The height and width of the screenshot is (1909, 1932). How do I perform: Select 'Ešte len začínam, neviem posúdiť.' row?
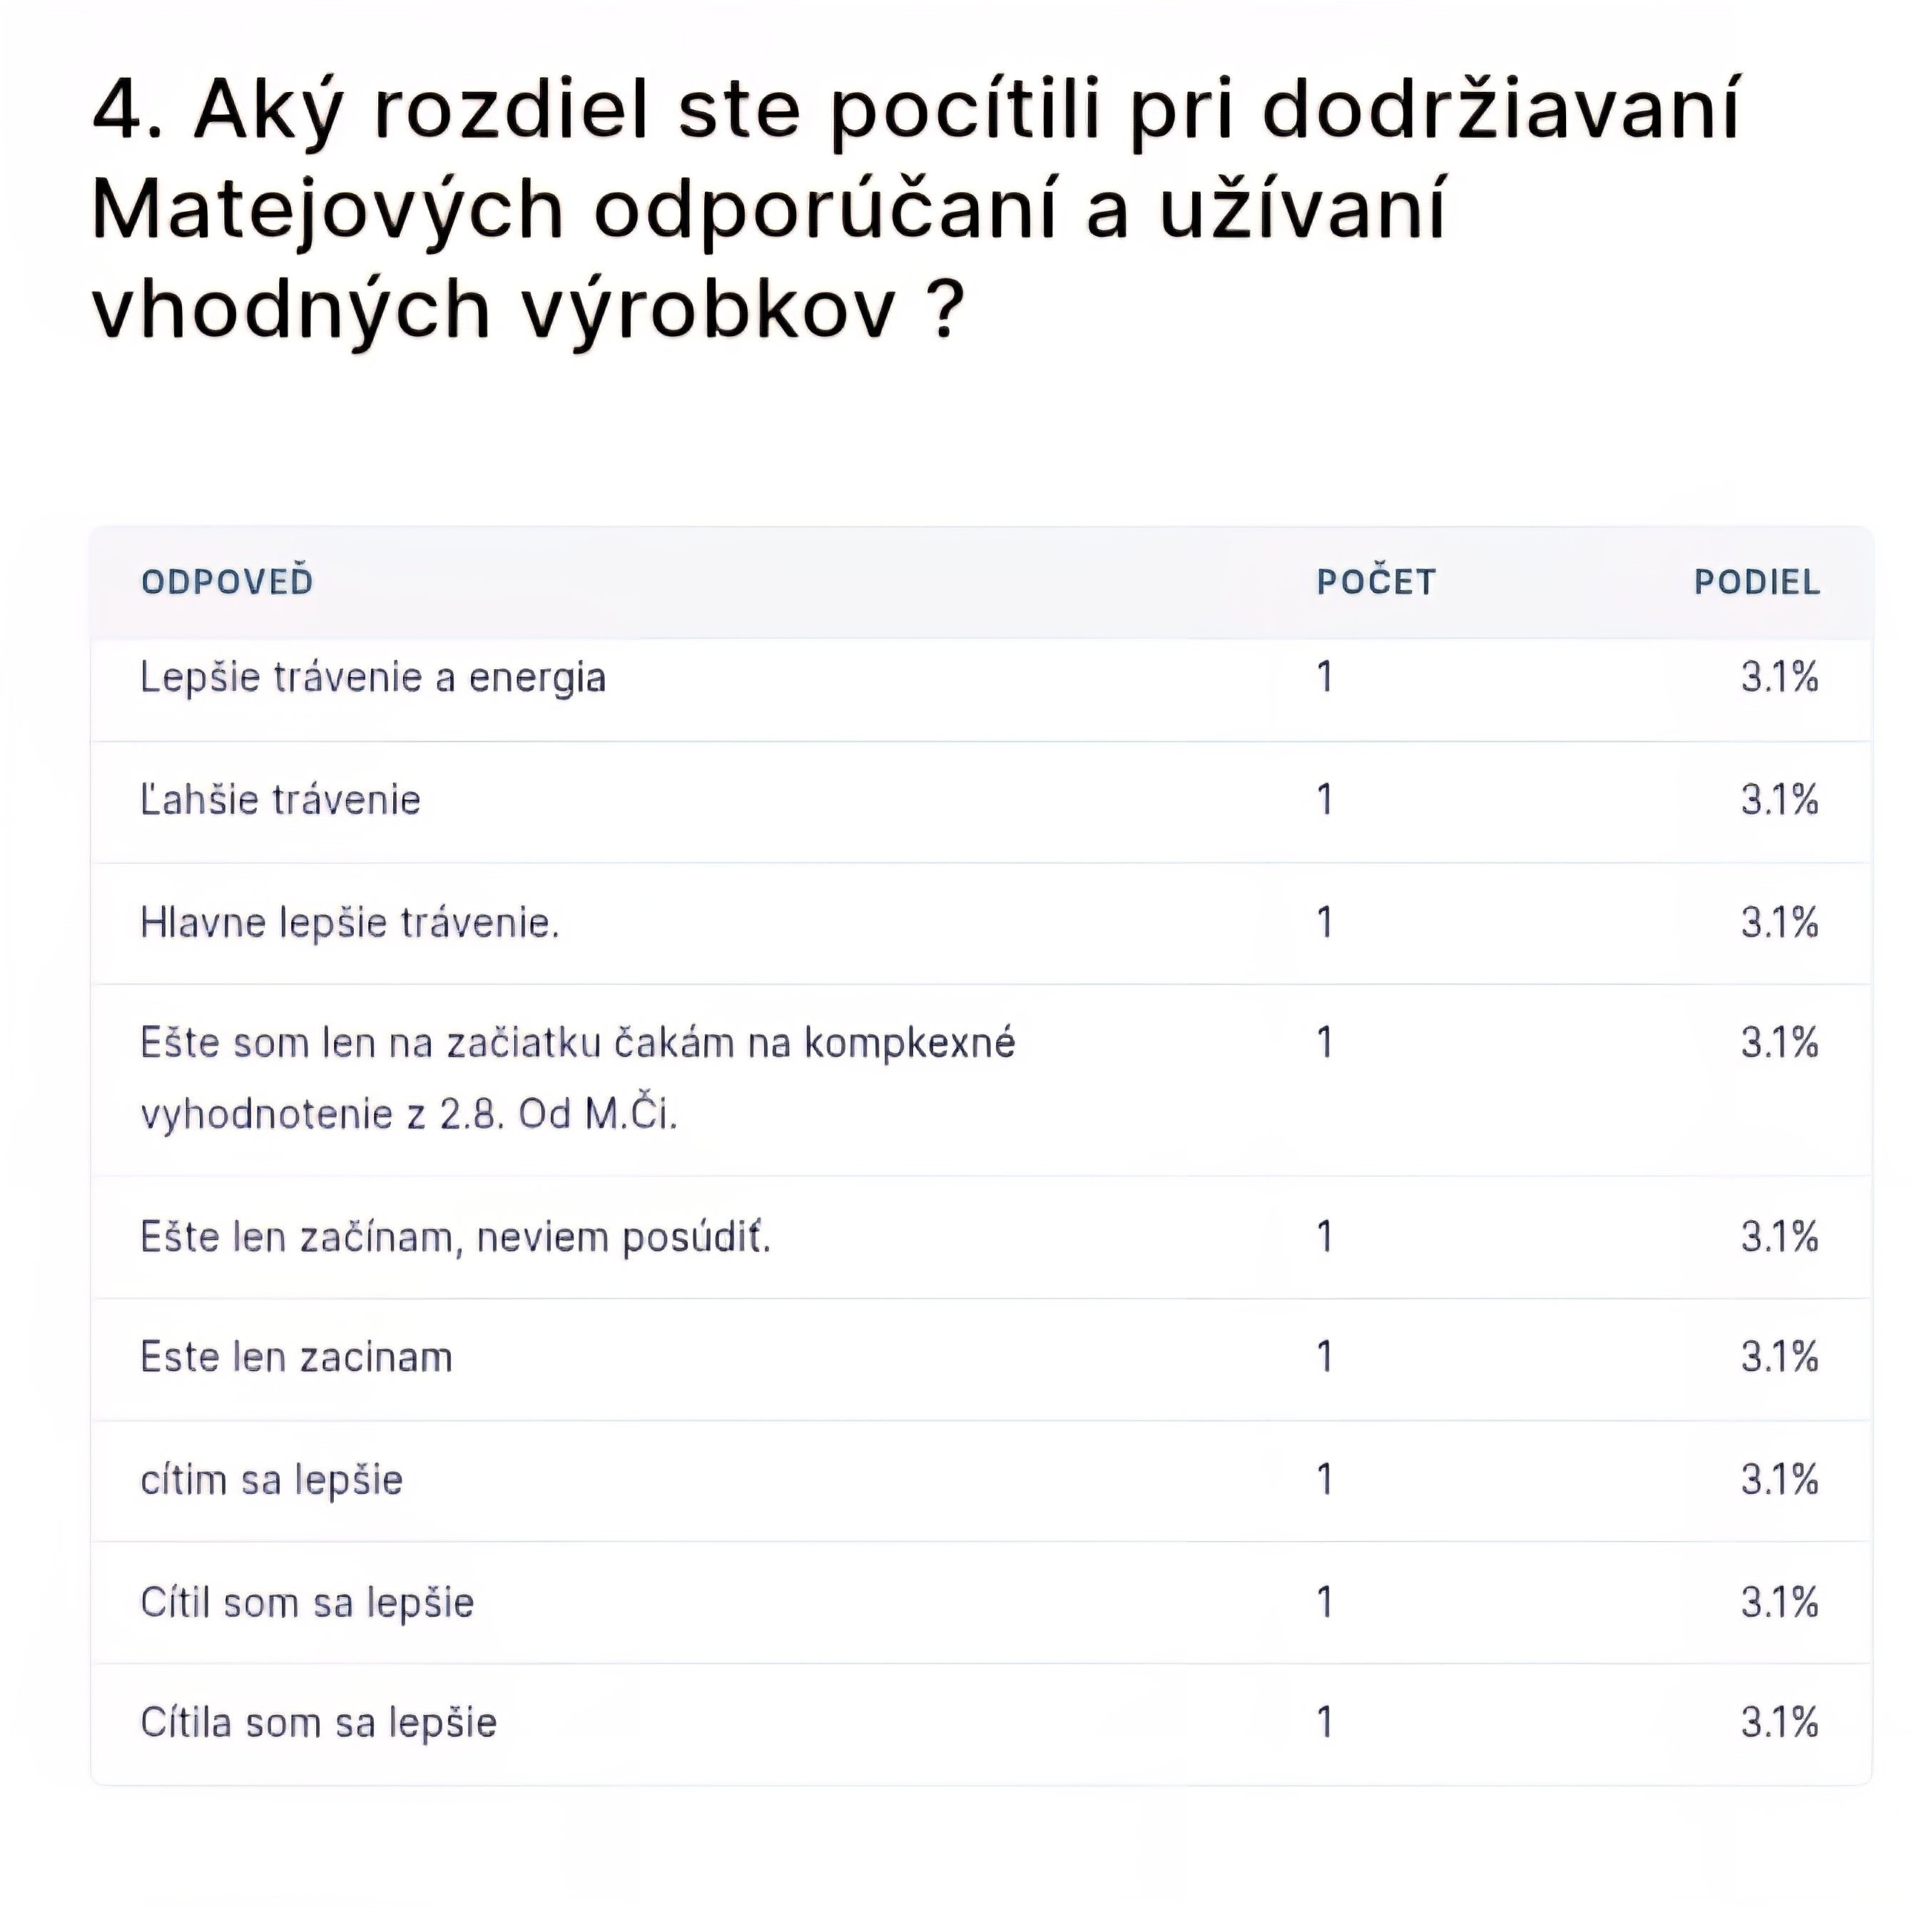click(455, 1237)
